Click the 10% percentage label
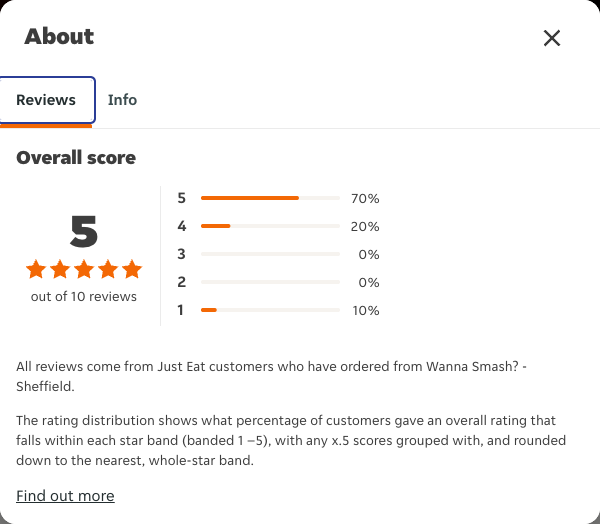This screenshot has height=524, width=600. pos(366,310)
